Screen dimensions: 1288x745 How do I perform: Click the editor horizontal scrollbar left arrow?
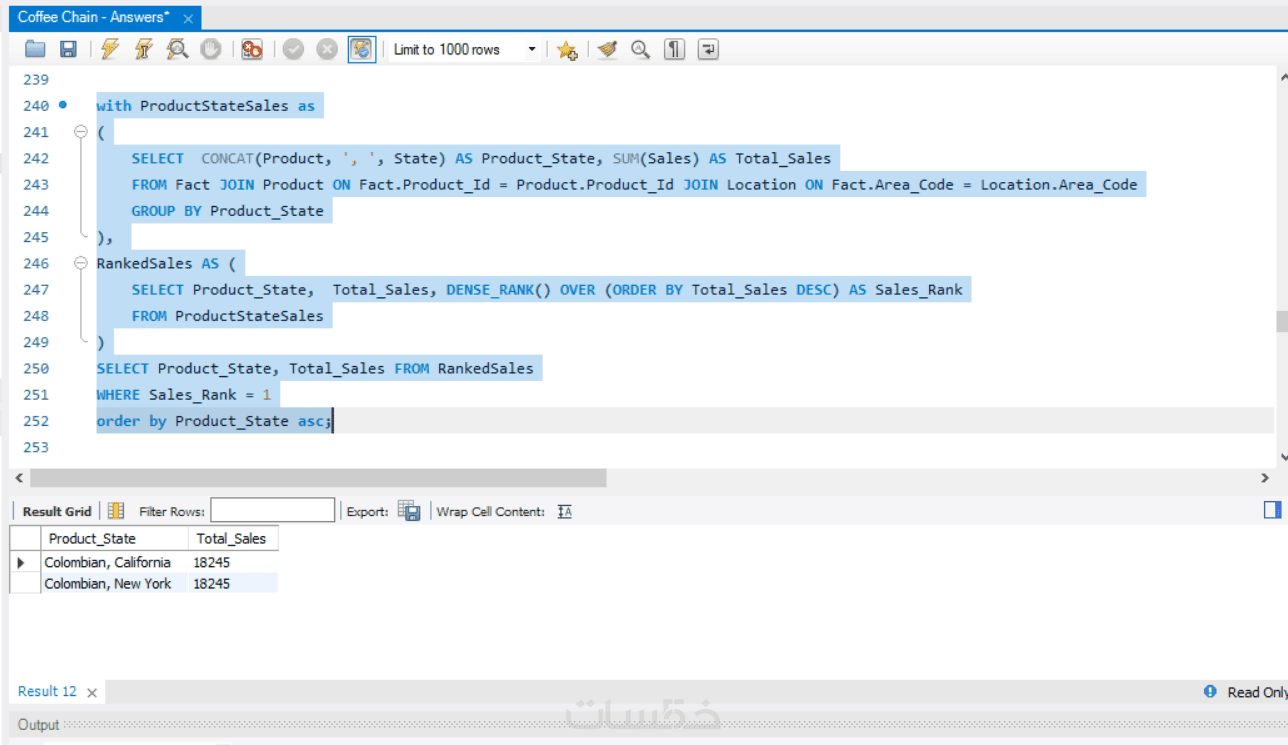coord(20,478)
